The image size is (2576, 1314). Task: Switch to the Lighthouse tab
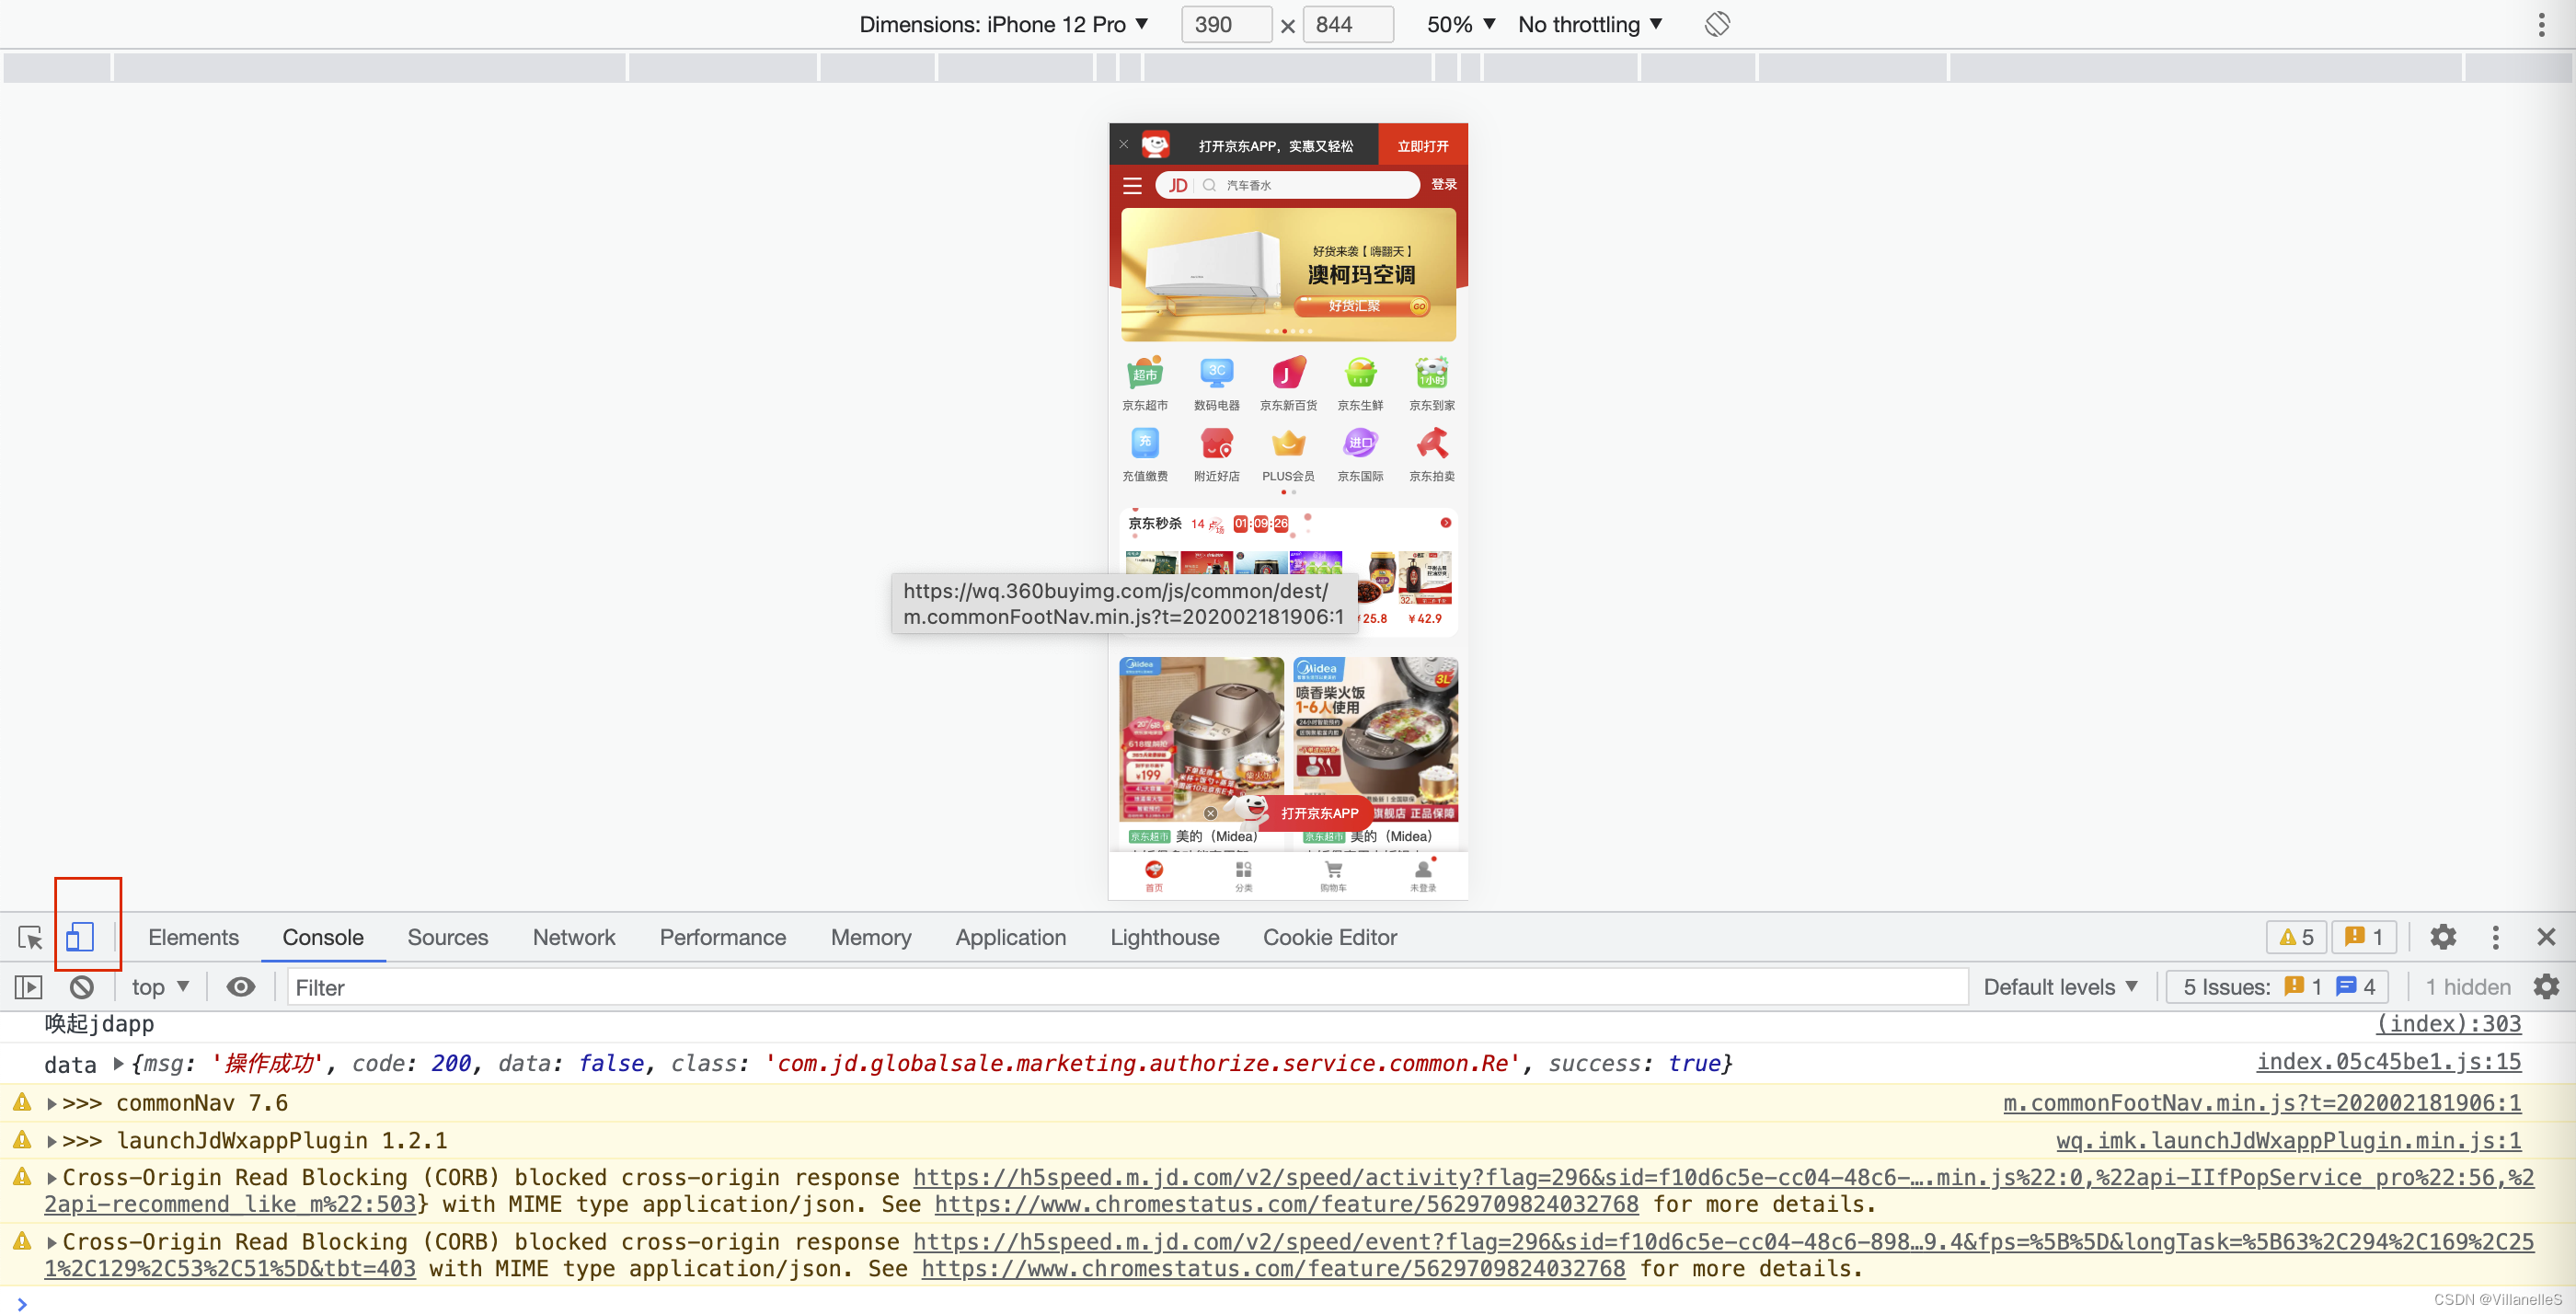pyautogui.click(x=1164, y=937)
